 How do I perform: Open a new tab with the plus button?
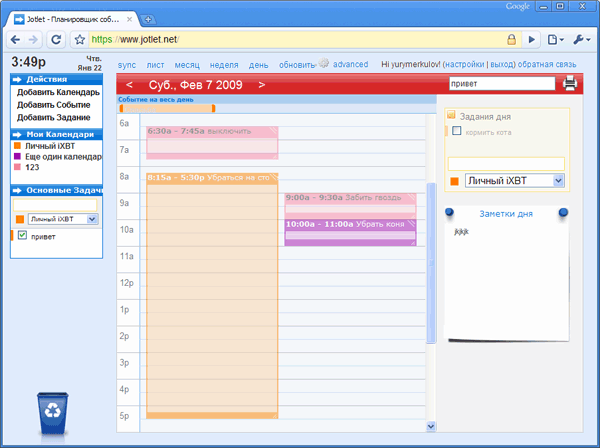tap(148, 20)
